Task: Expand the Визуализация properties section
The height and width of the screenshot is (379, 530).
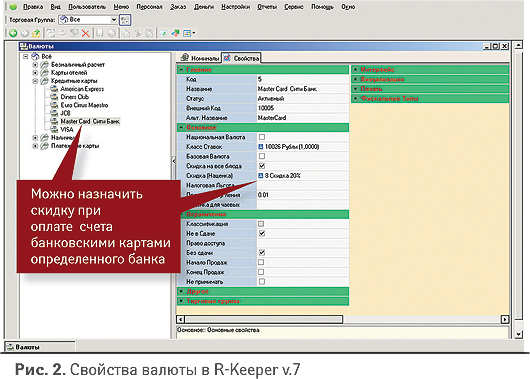Action: (356, 79)
